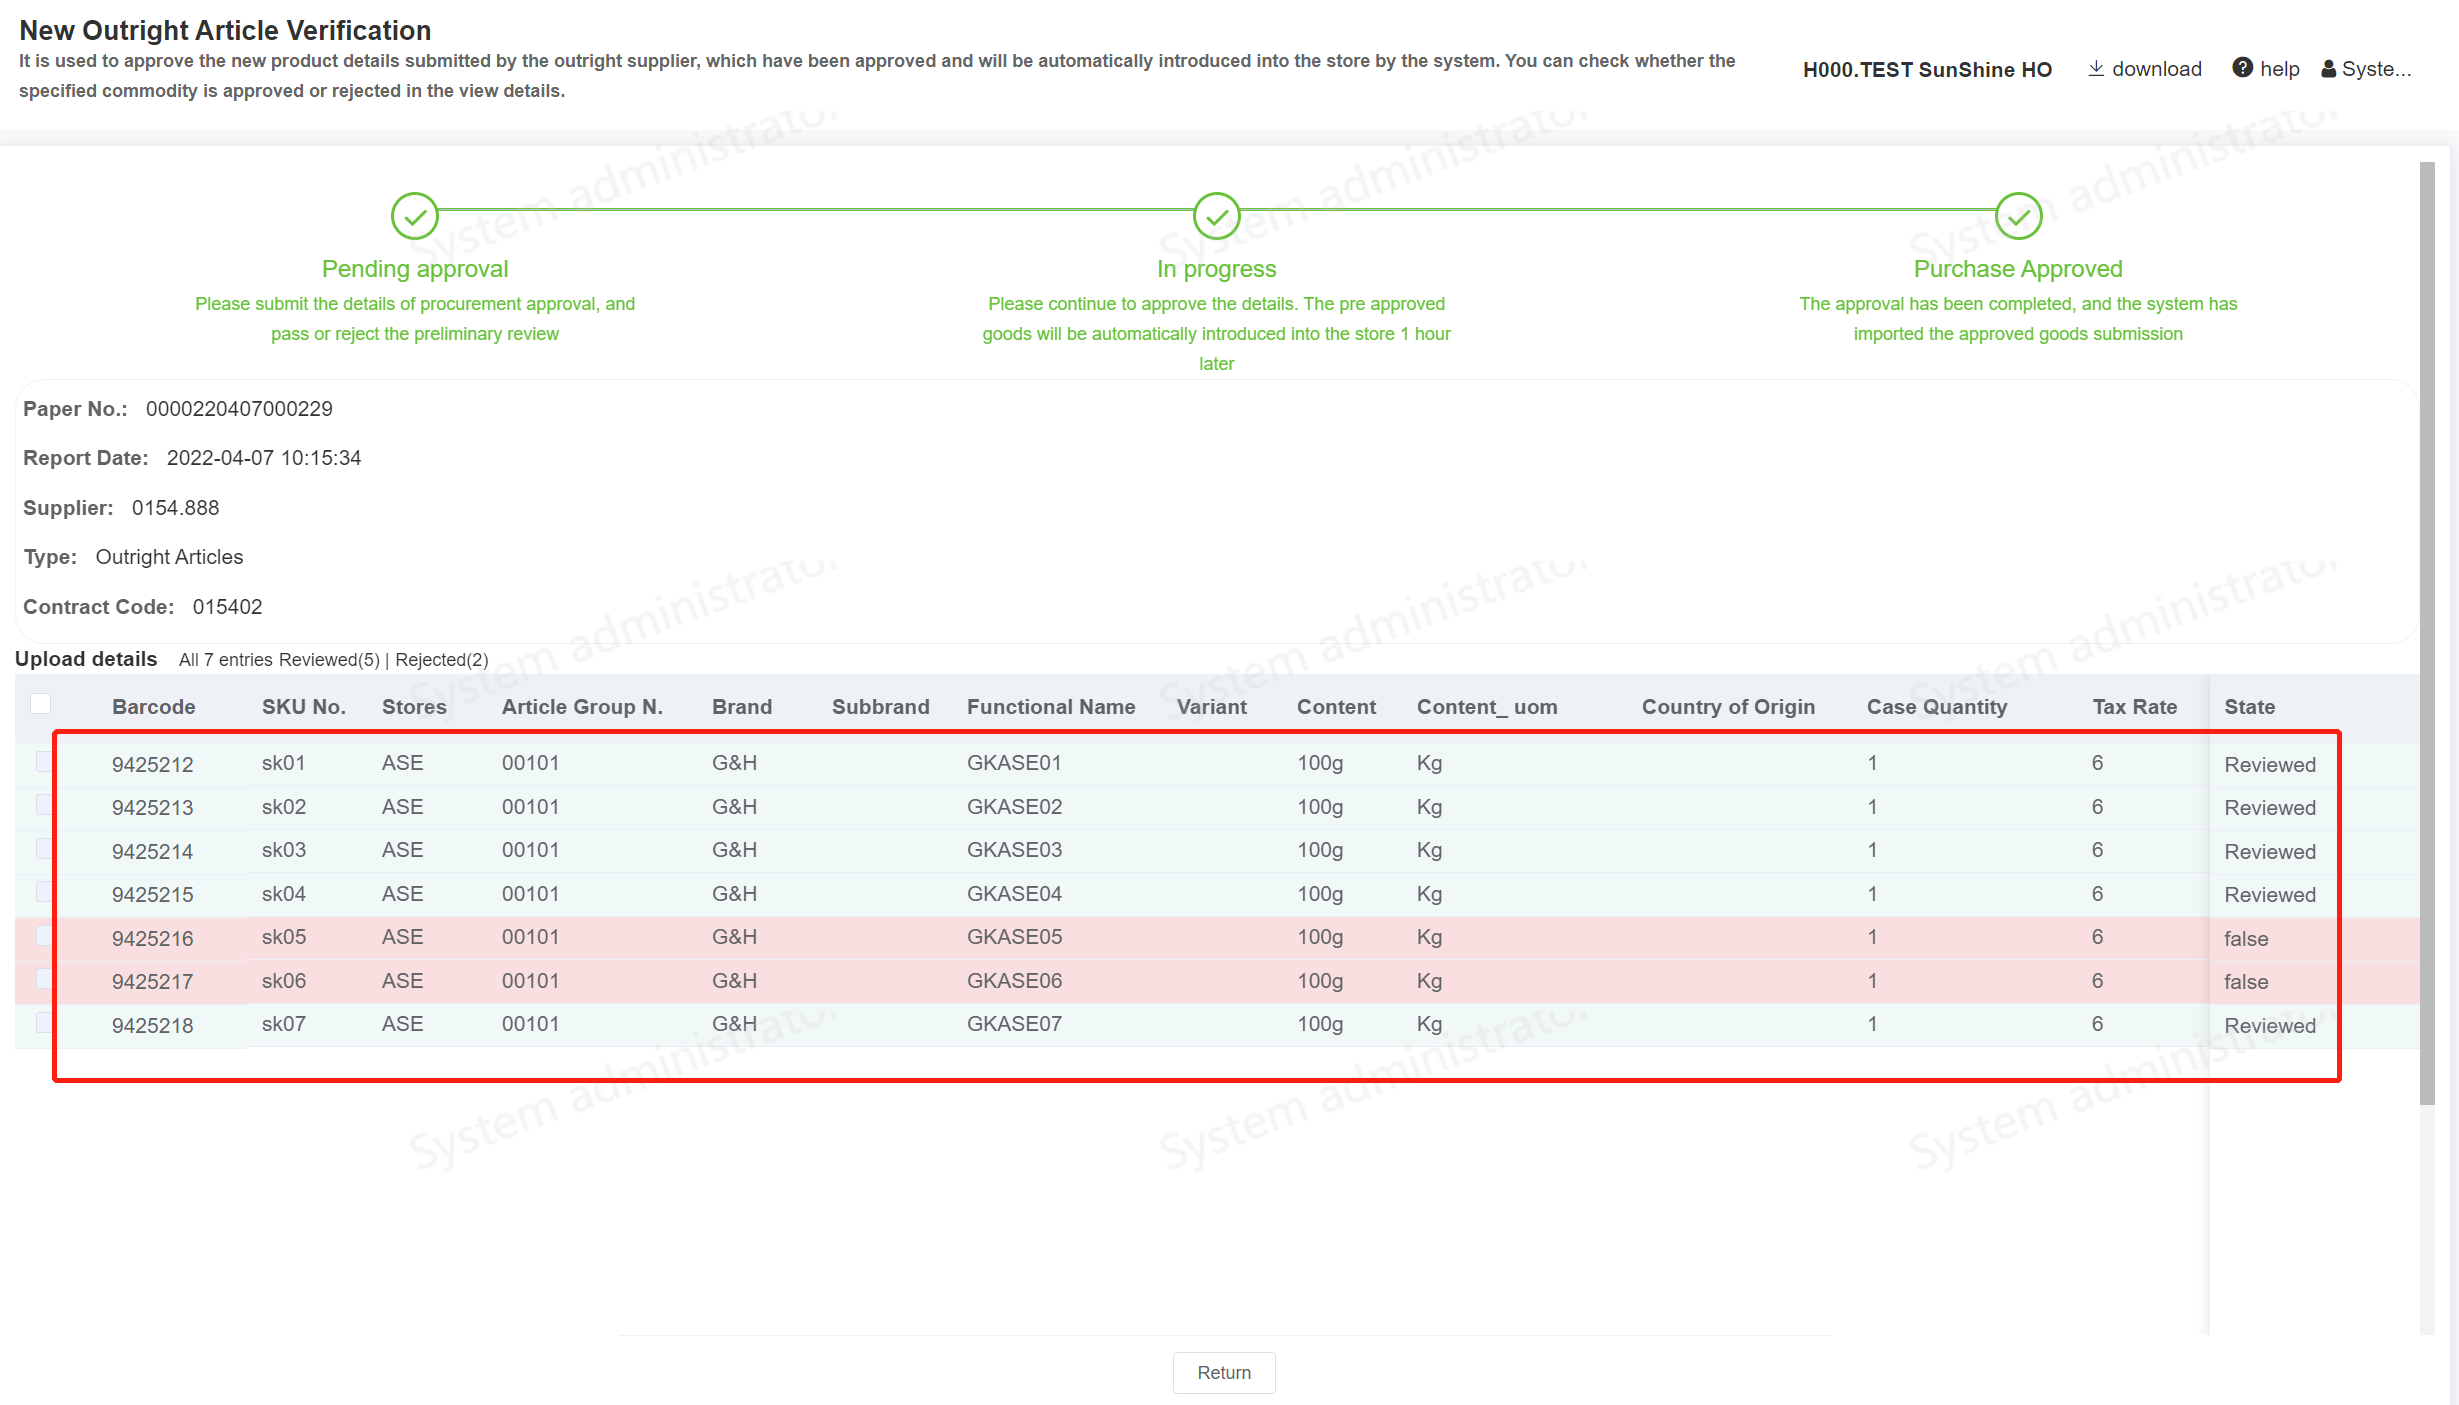Click the H000.TEST SunShine HO store label
Screen dimensions: 2459x1405
coord(1926,69)
